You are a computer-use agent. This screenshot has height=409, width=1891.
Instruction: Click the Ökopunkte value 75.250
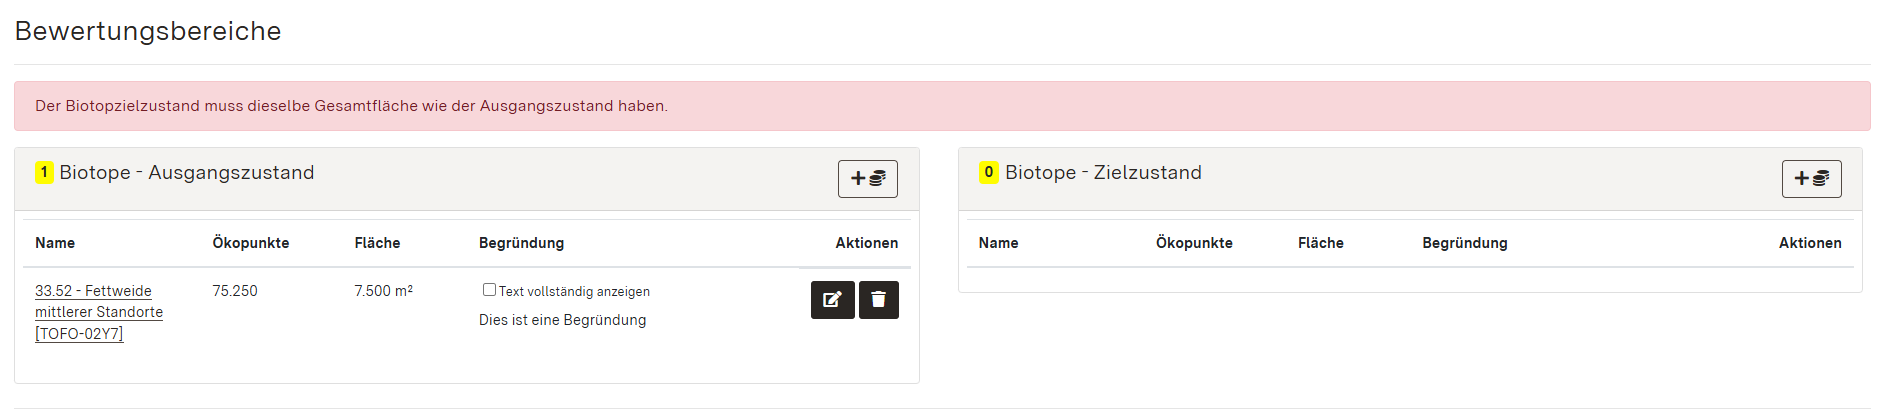click(235, 291)
